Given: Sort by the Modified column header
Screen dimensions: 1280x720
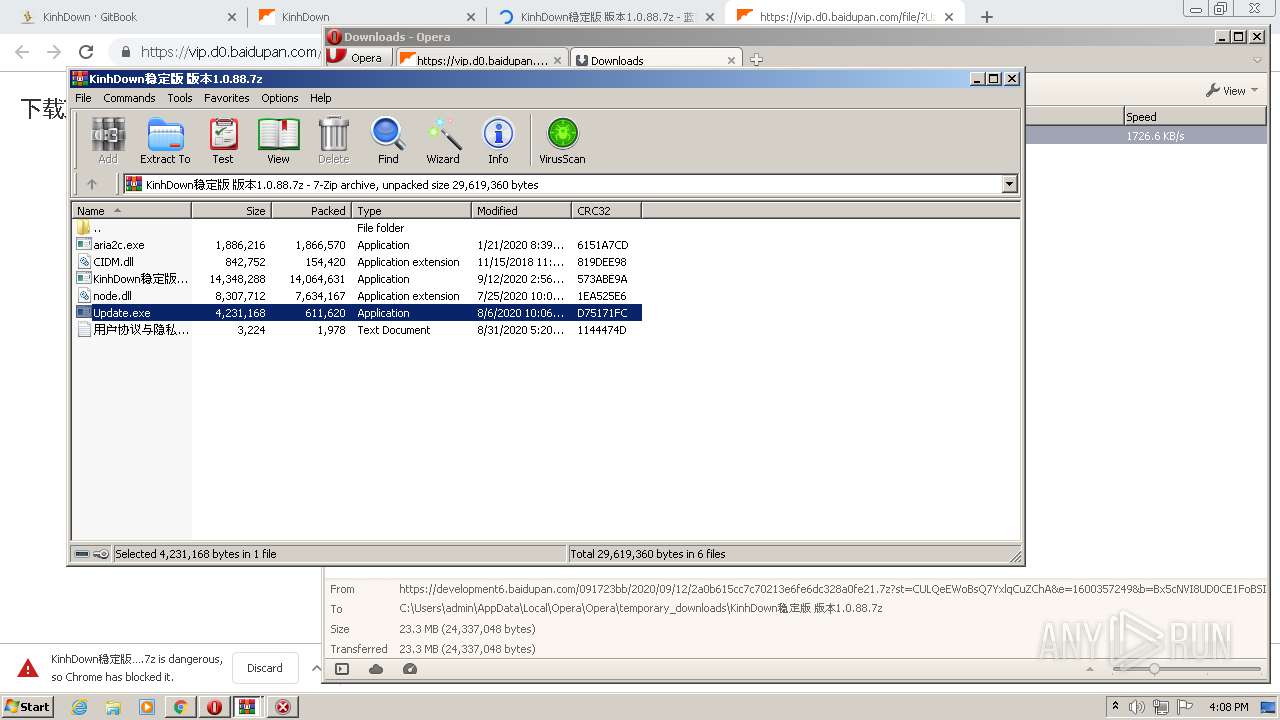Looking at the screenshot, I should [x=521, y=210].
